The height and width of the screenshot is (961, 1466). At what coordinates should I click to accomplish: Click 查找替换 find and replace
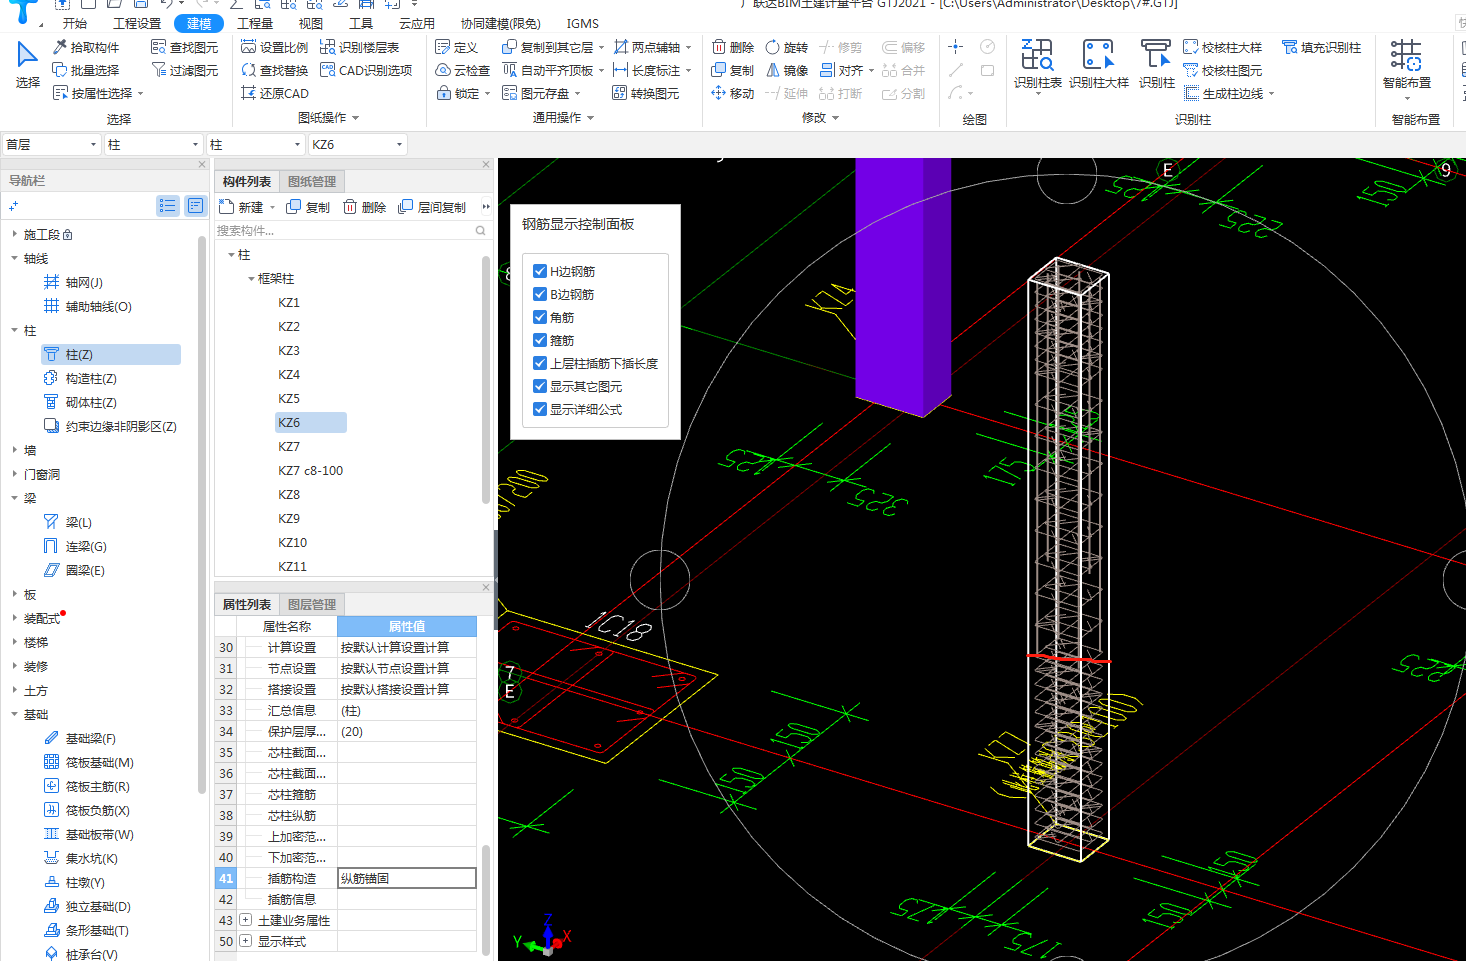(x=275, y=70)
